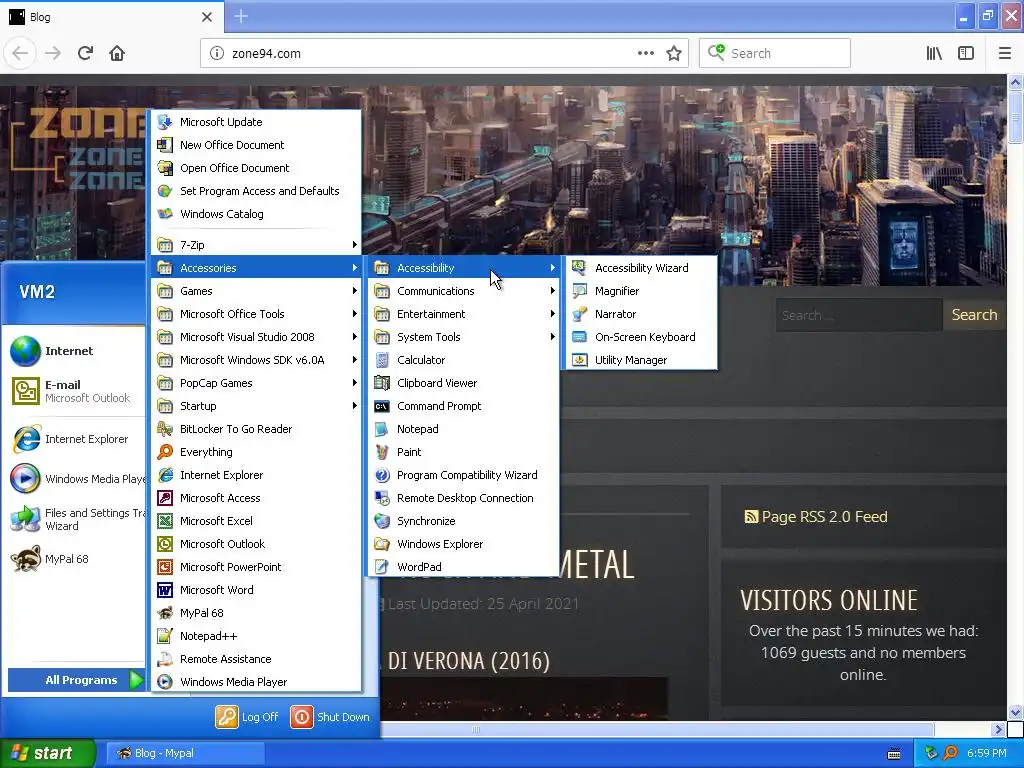Screen dimensions: 1024x768
Task: Expand the Games submenu
Action: point(256,291)
